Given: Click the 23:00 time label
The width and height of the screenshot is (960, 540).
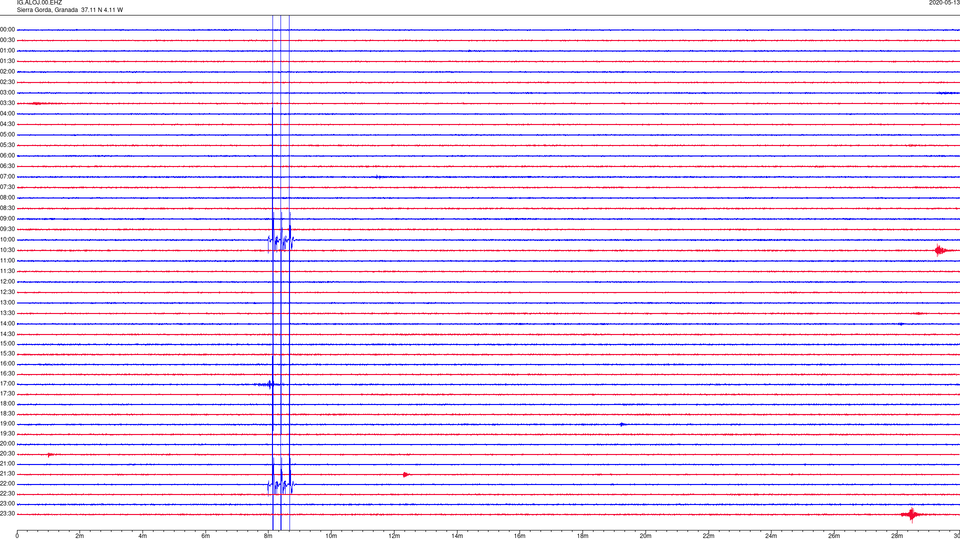Looking at the screenshot, I should click(7, 504).
